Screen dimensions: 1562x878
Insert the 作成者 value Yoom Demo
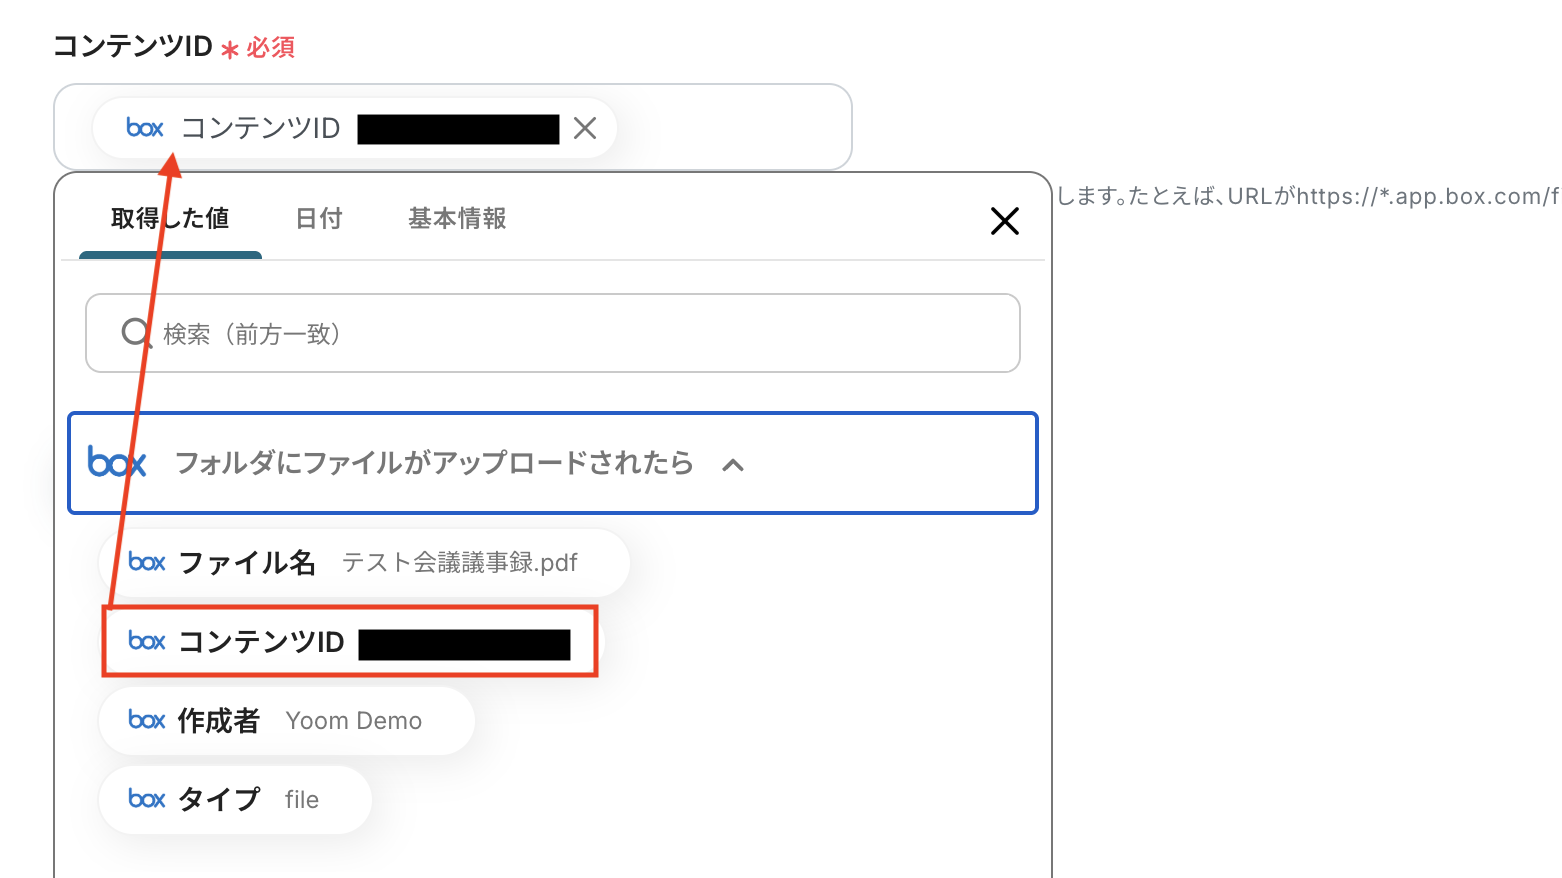(287, 720)
